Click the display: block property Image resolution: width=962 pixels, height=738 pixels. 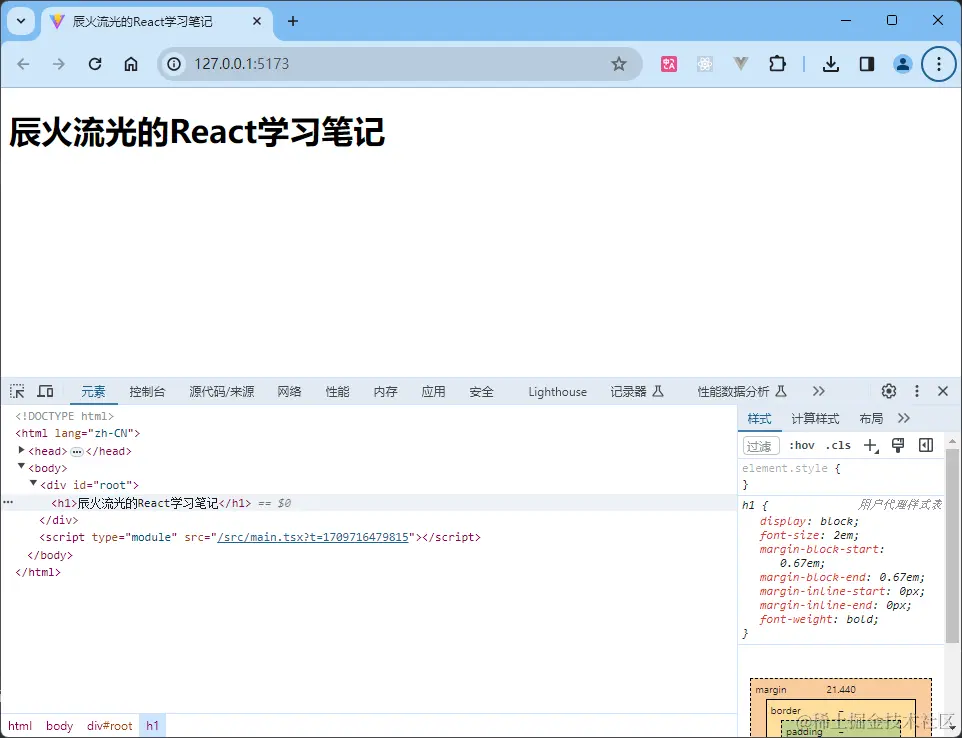809,521
